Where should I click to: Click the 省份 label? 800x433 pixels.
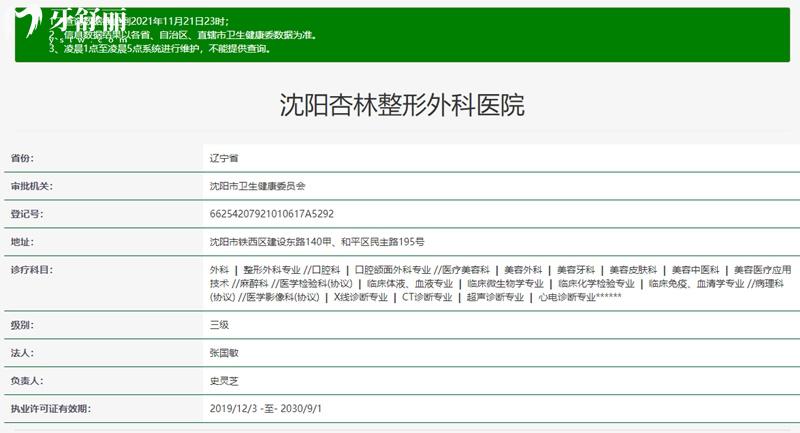click(x=22, y=158)
